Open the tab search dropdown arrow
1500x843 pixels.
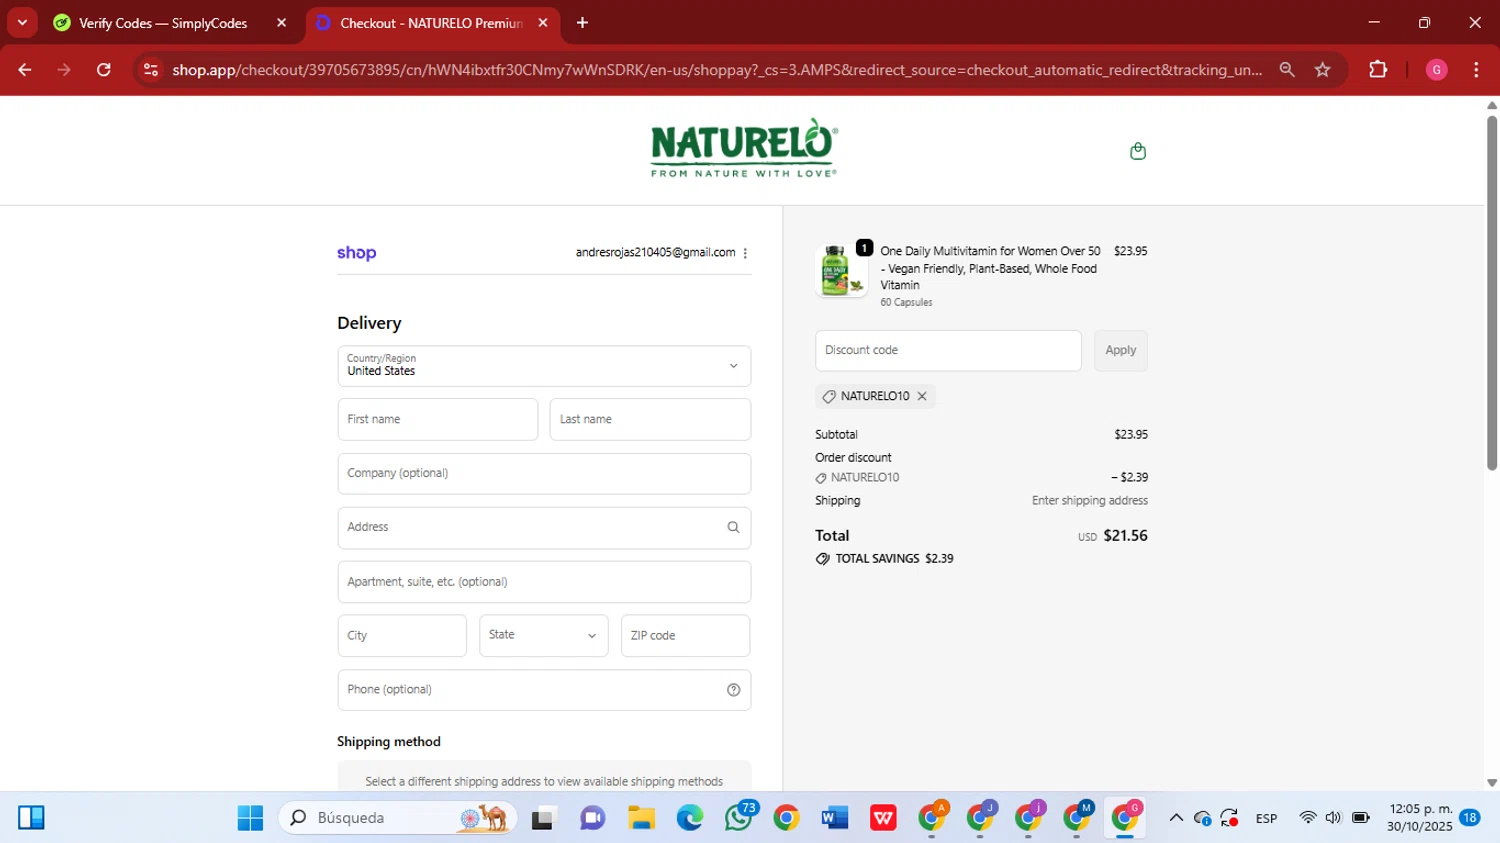(22, 23)
